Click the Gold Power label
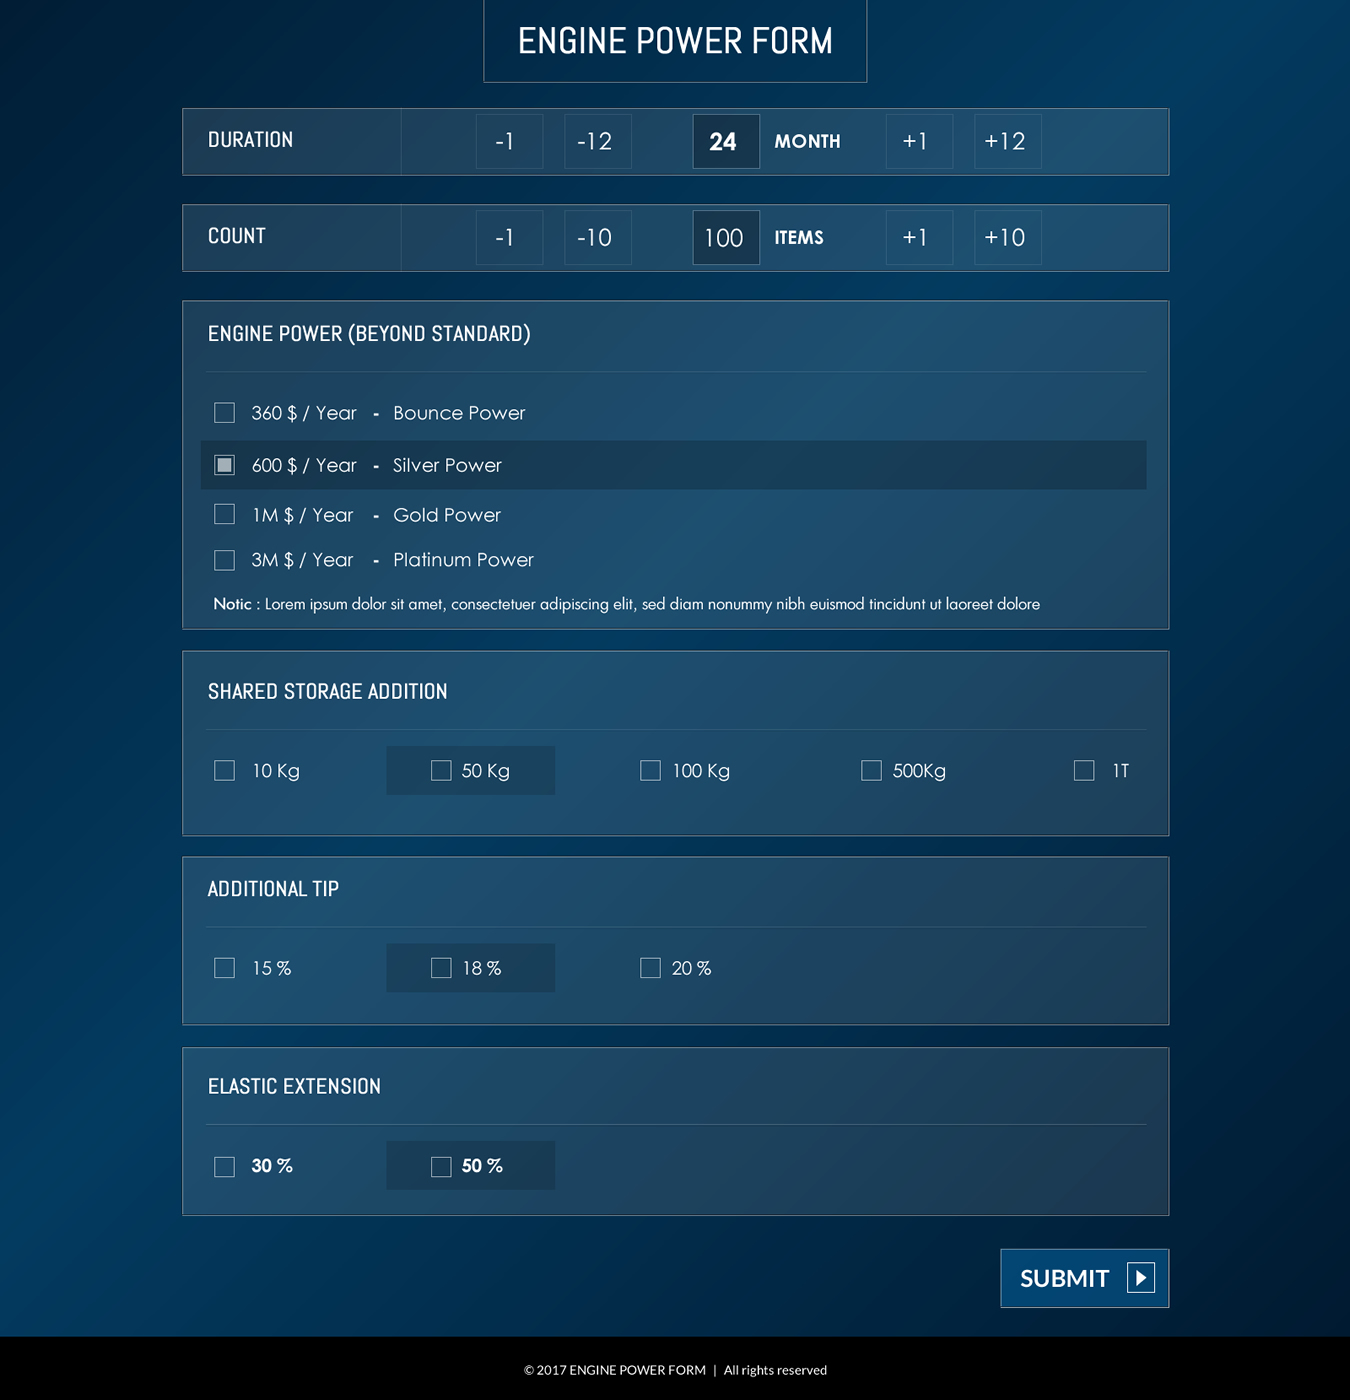 tap(447, 515)
